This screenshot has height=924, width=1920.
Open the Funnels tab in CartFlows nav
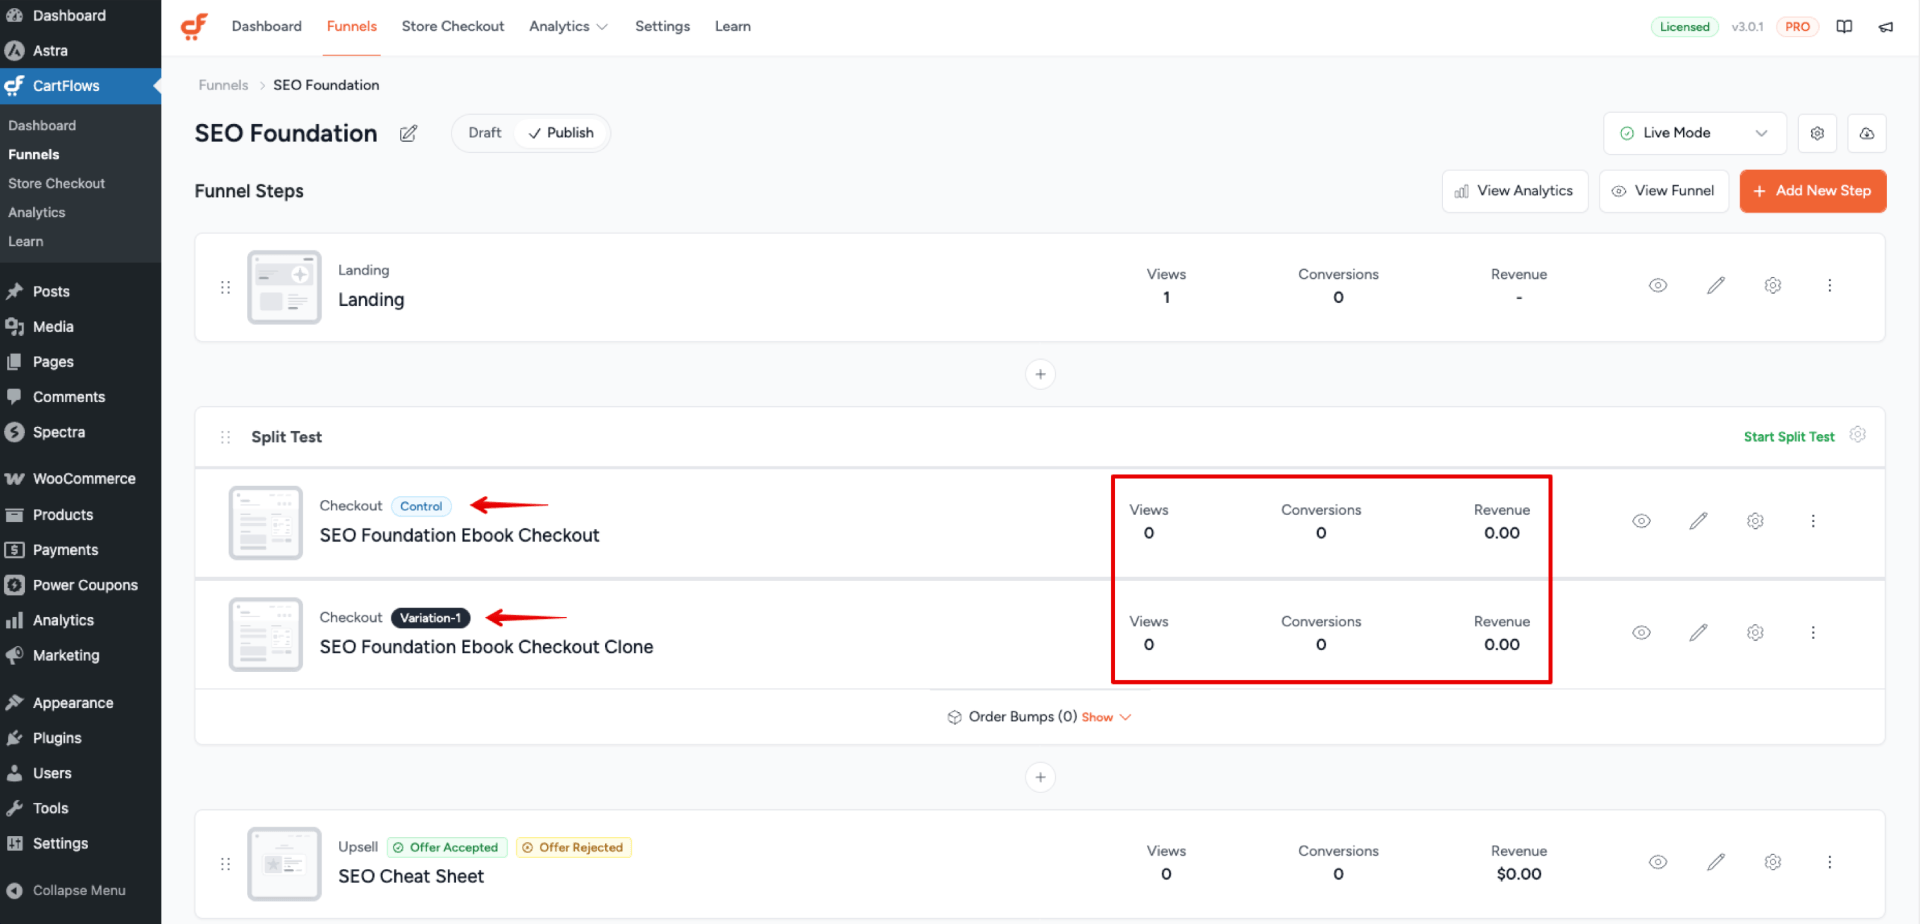click(x=352, y=27)
